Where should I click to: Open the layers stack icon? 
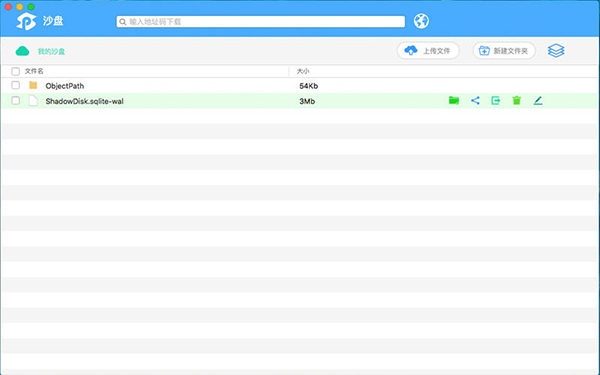pos(556,51)
